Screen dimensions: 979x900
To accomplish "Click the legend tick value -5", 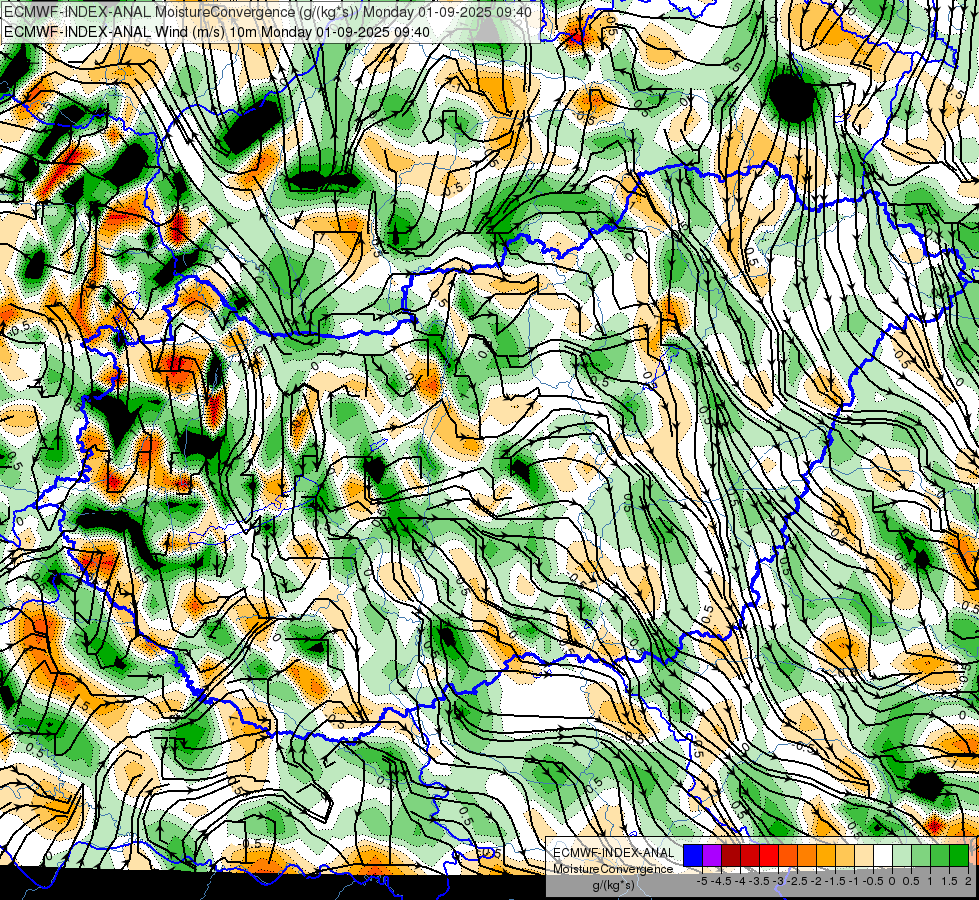I will (x=702, y=881).
